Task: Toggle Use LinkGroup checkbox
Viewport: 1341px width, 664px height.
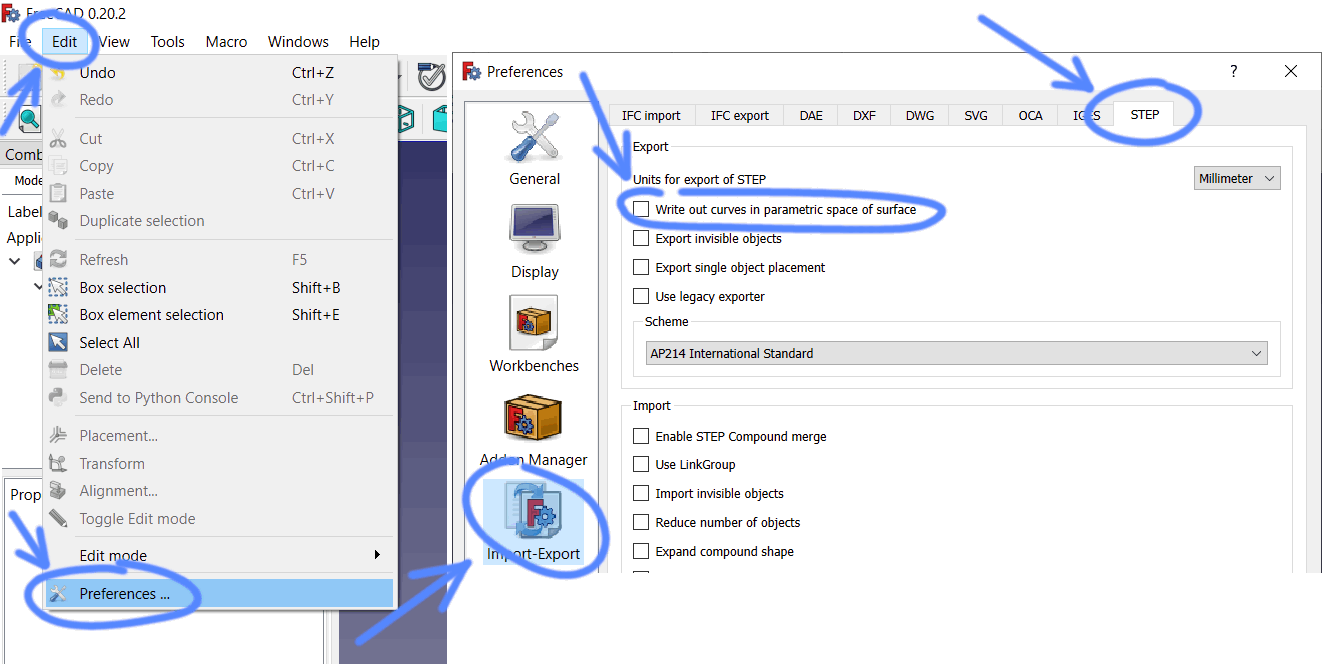Action: pos(641,465)
